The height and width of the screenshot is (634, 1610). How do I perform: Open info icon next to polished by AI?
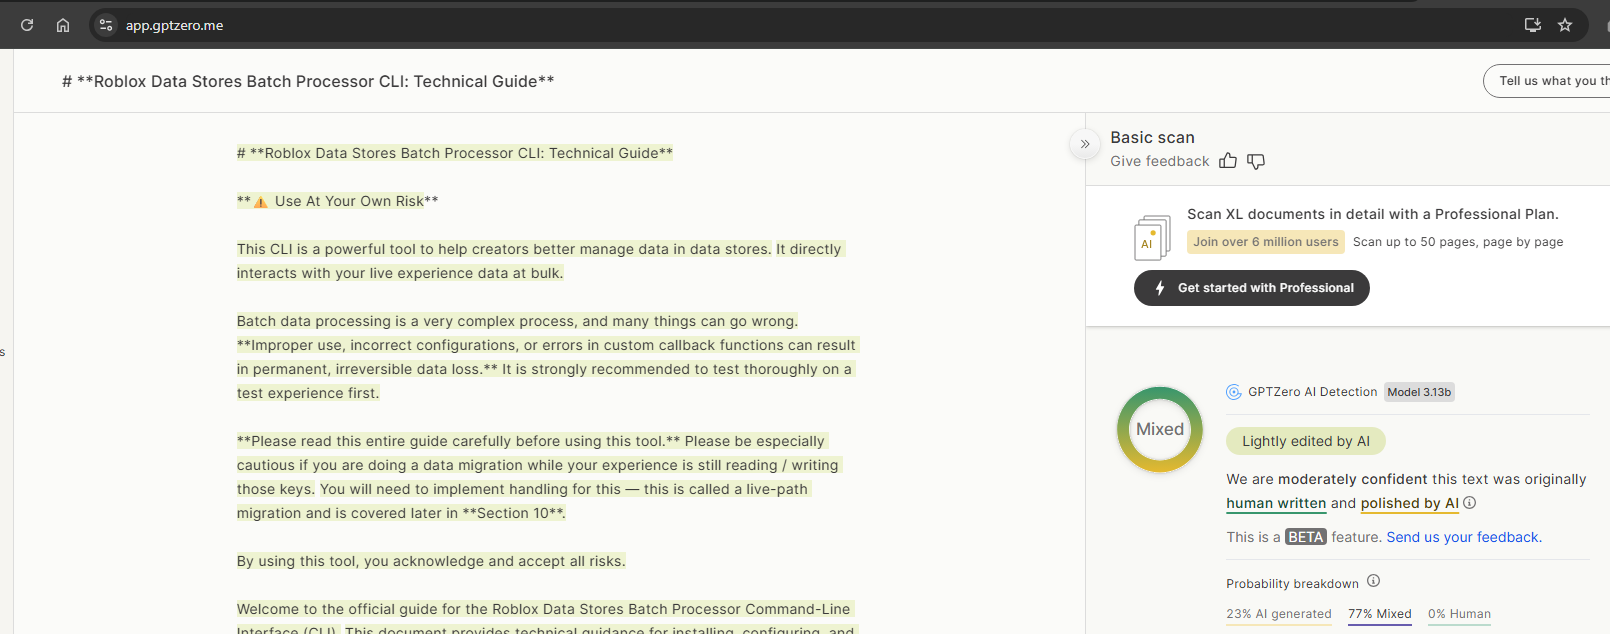(1470, 503)
